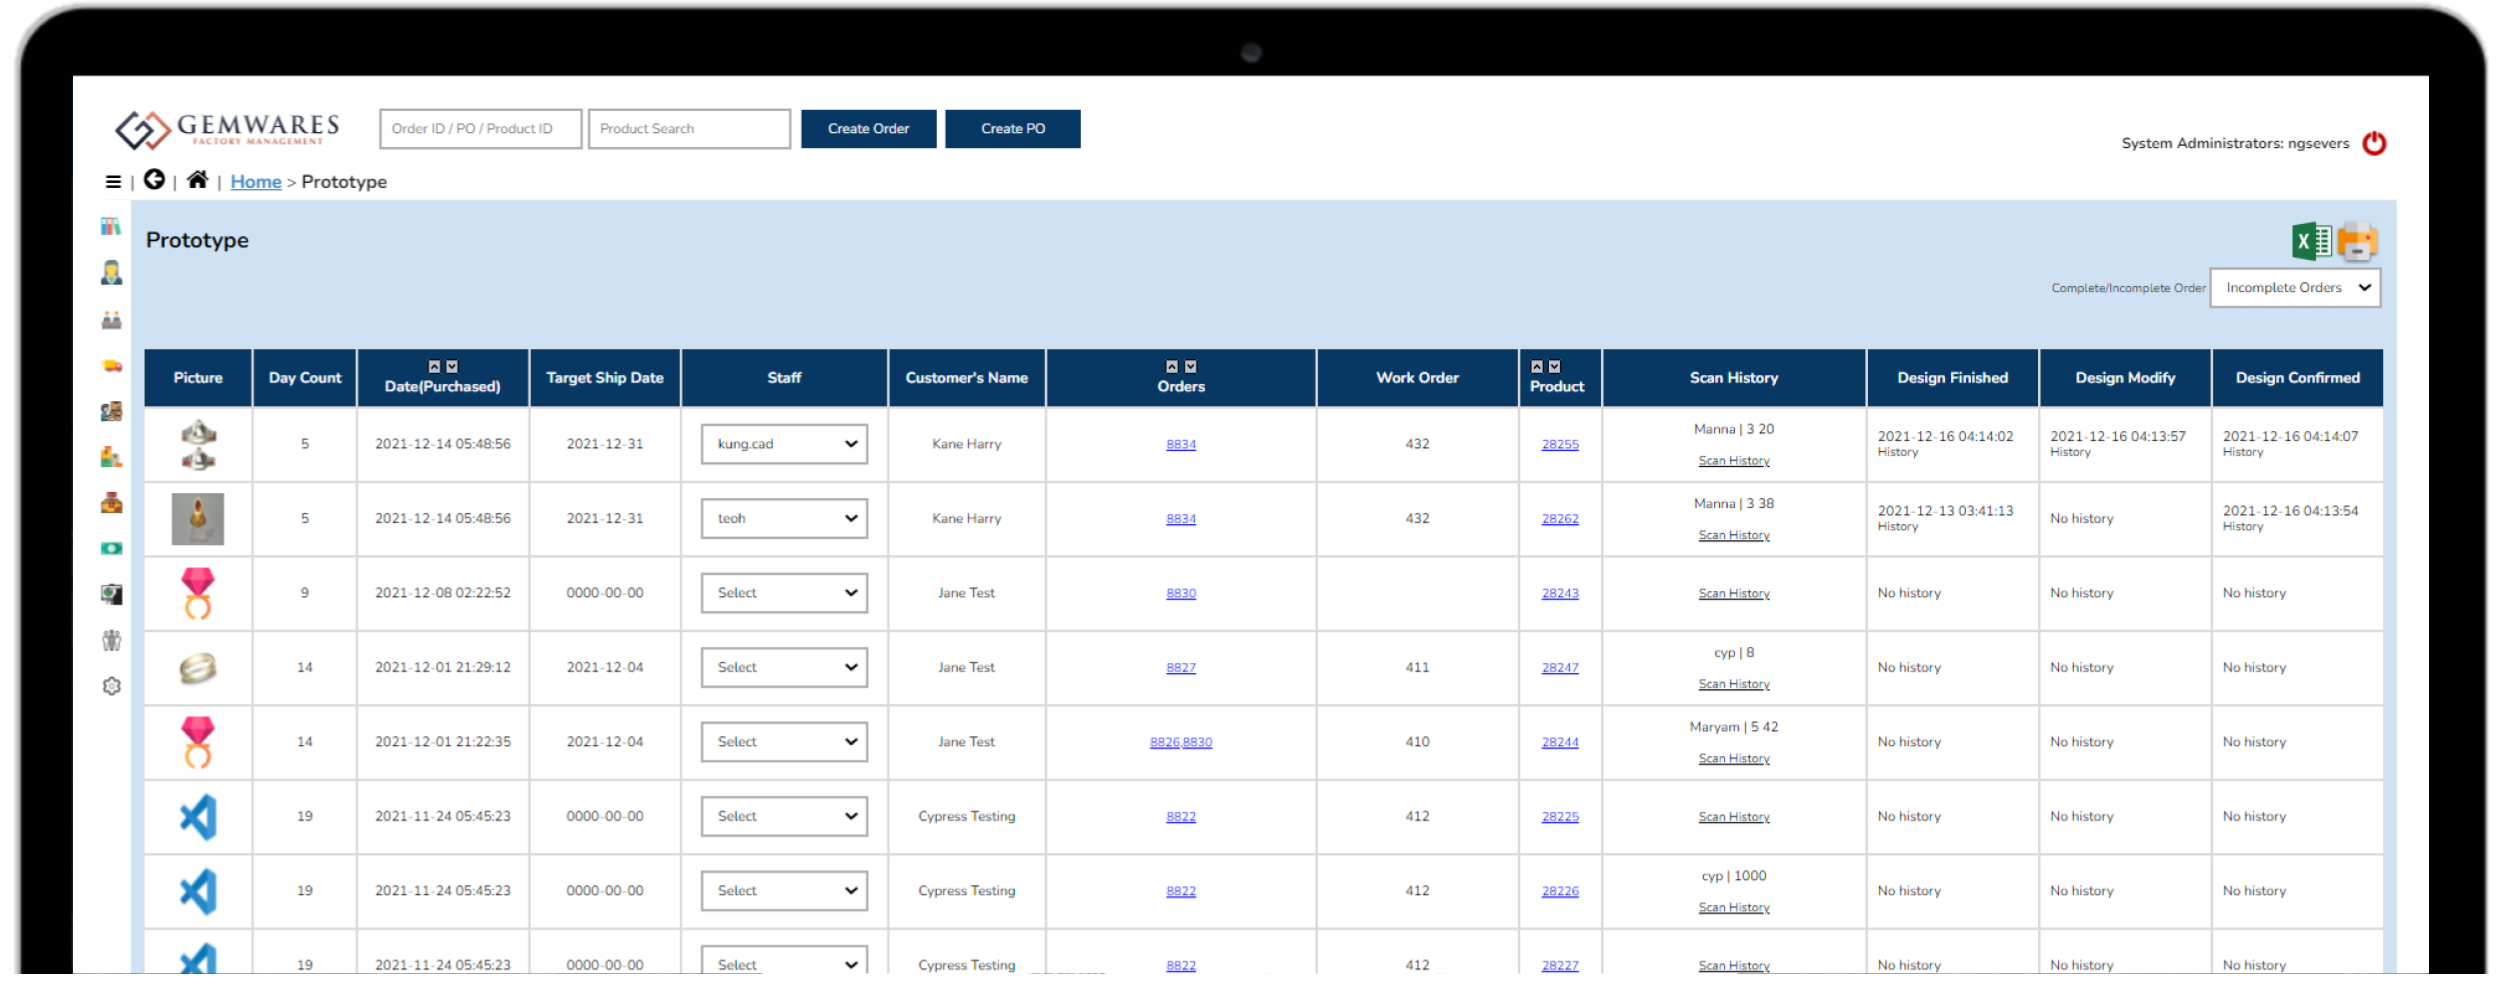Export the table with the Excel icon
Viewport: 2500px width, 986px height.
click(x=2311, y=241)
